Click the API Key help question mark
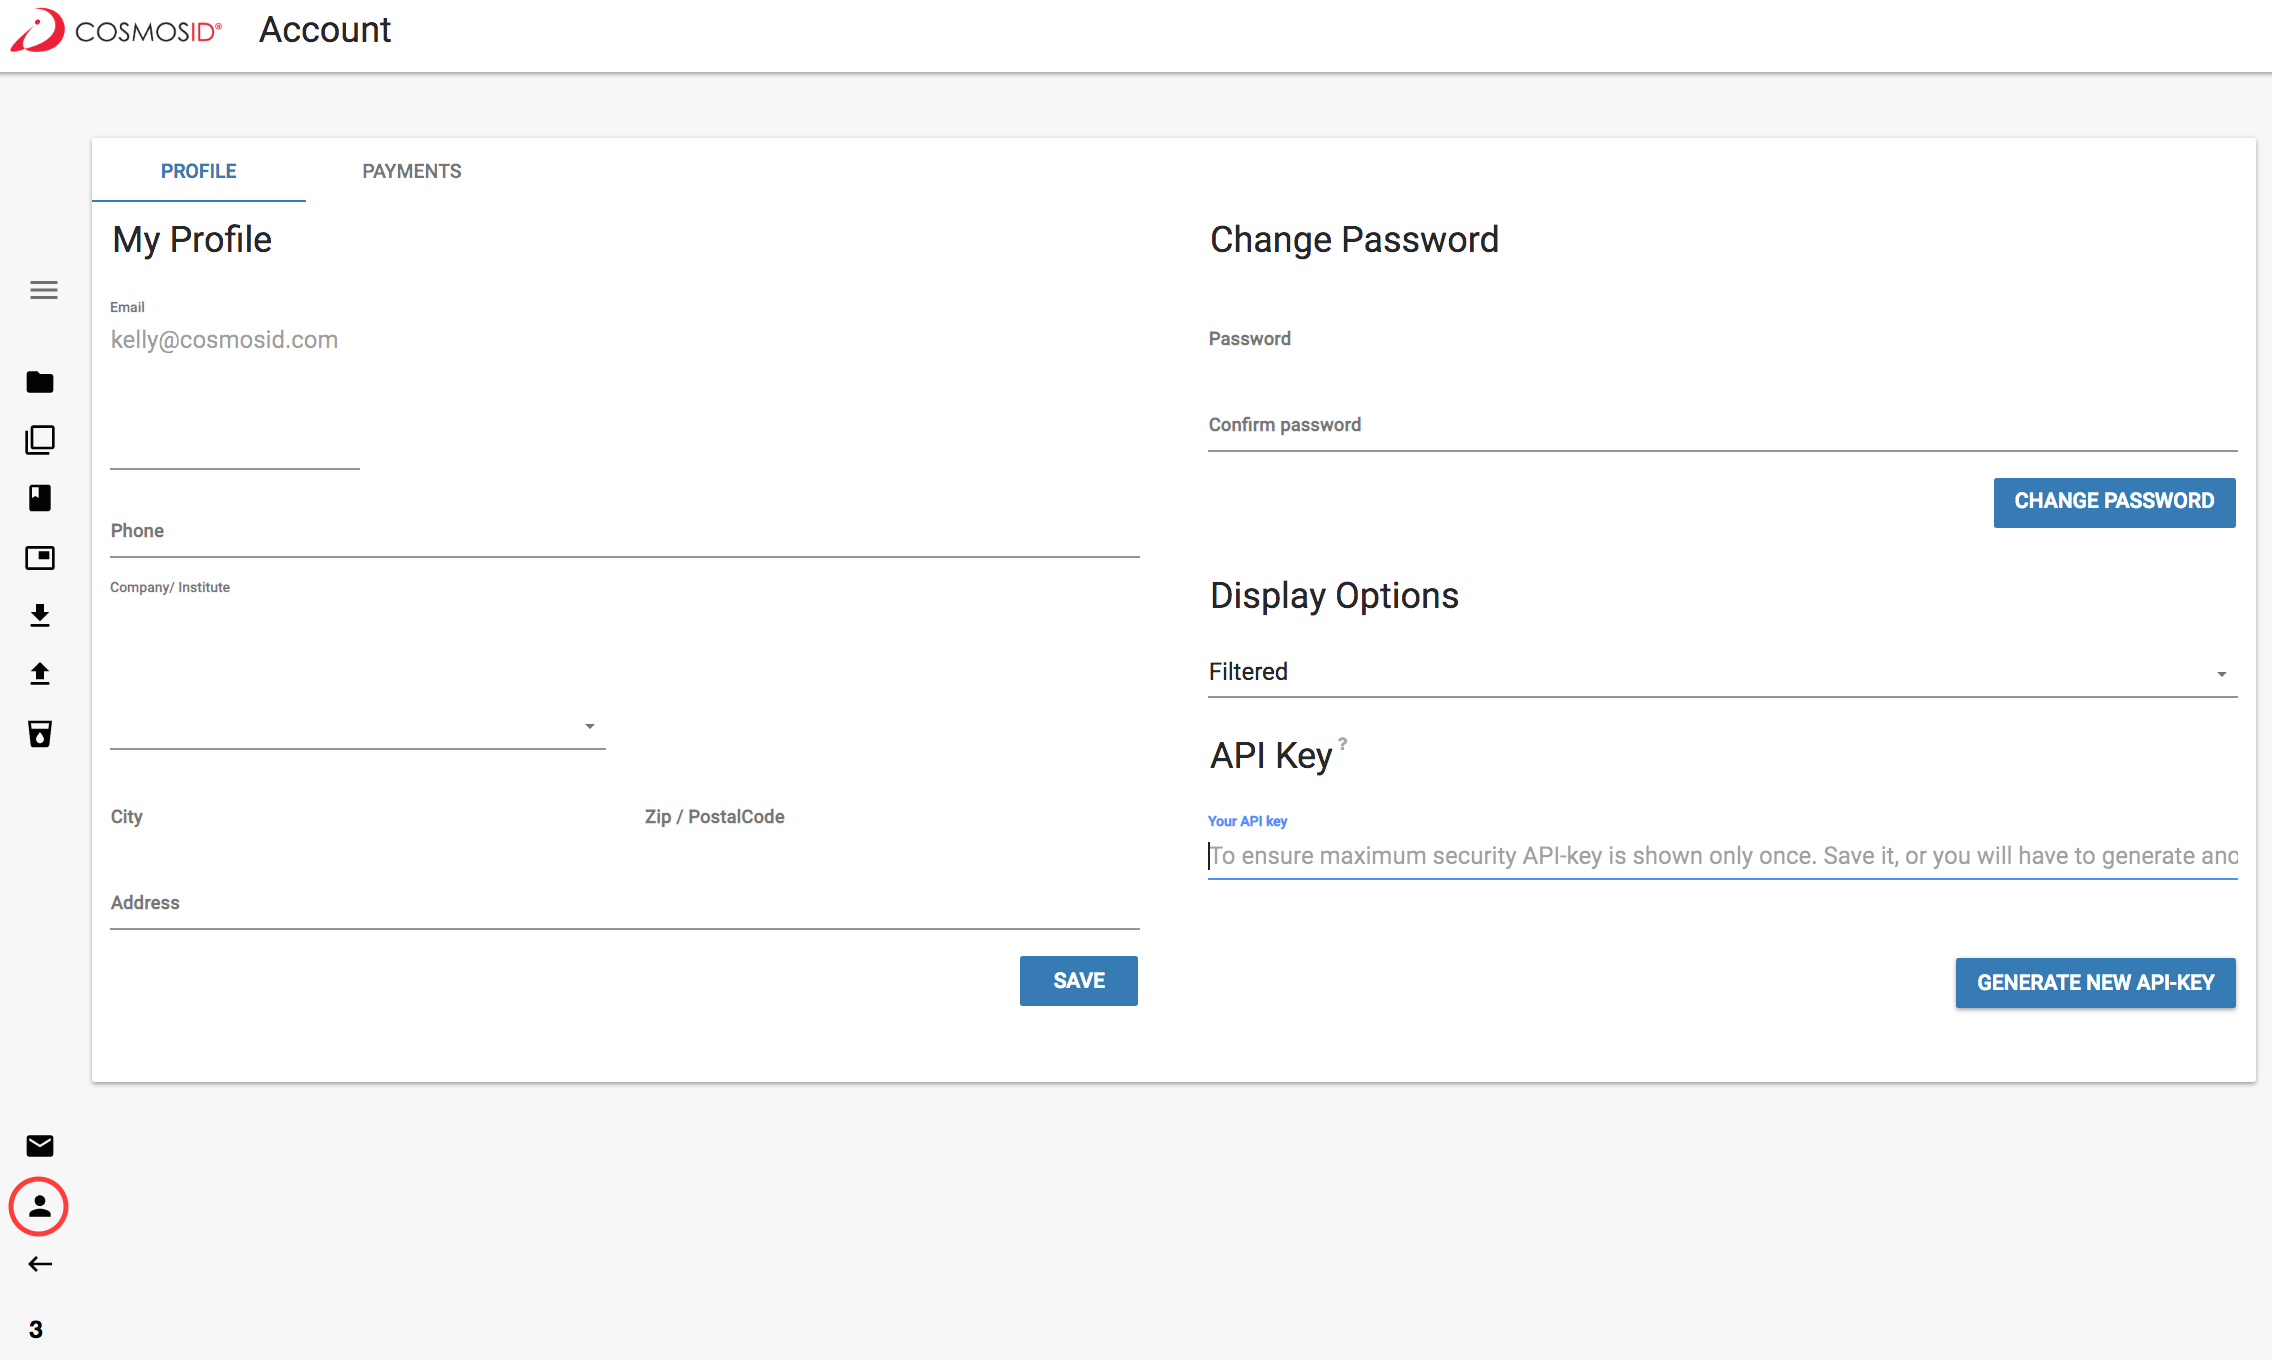This screenshot has height=1360, width=2272. (x=1343, y=743)
